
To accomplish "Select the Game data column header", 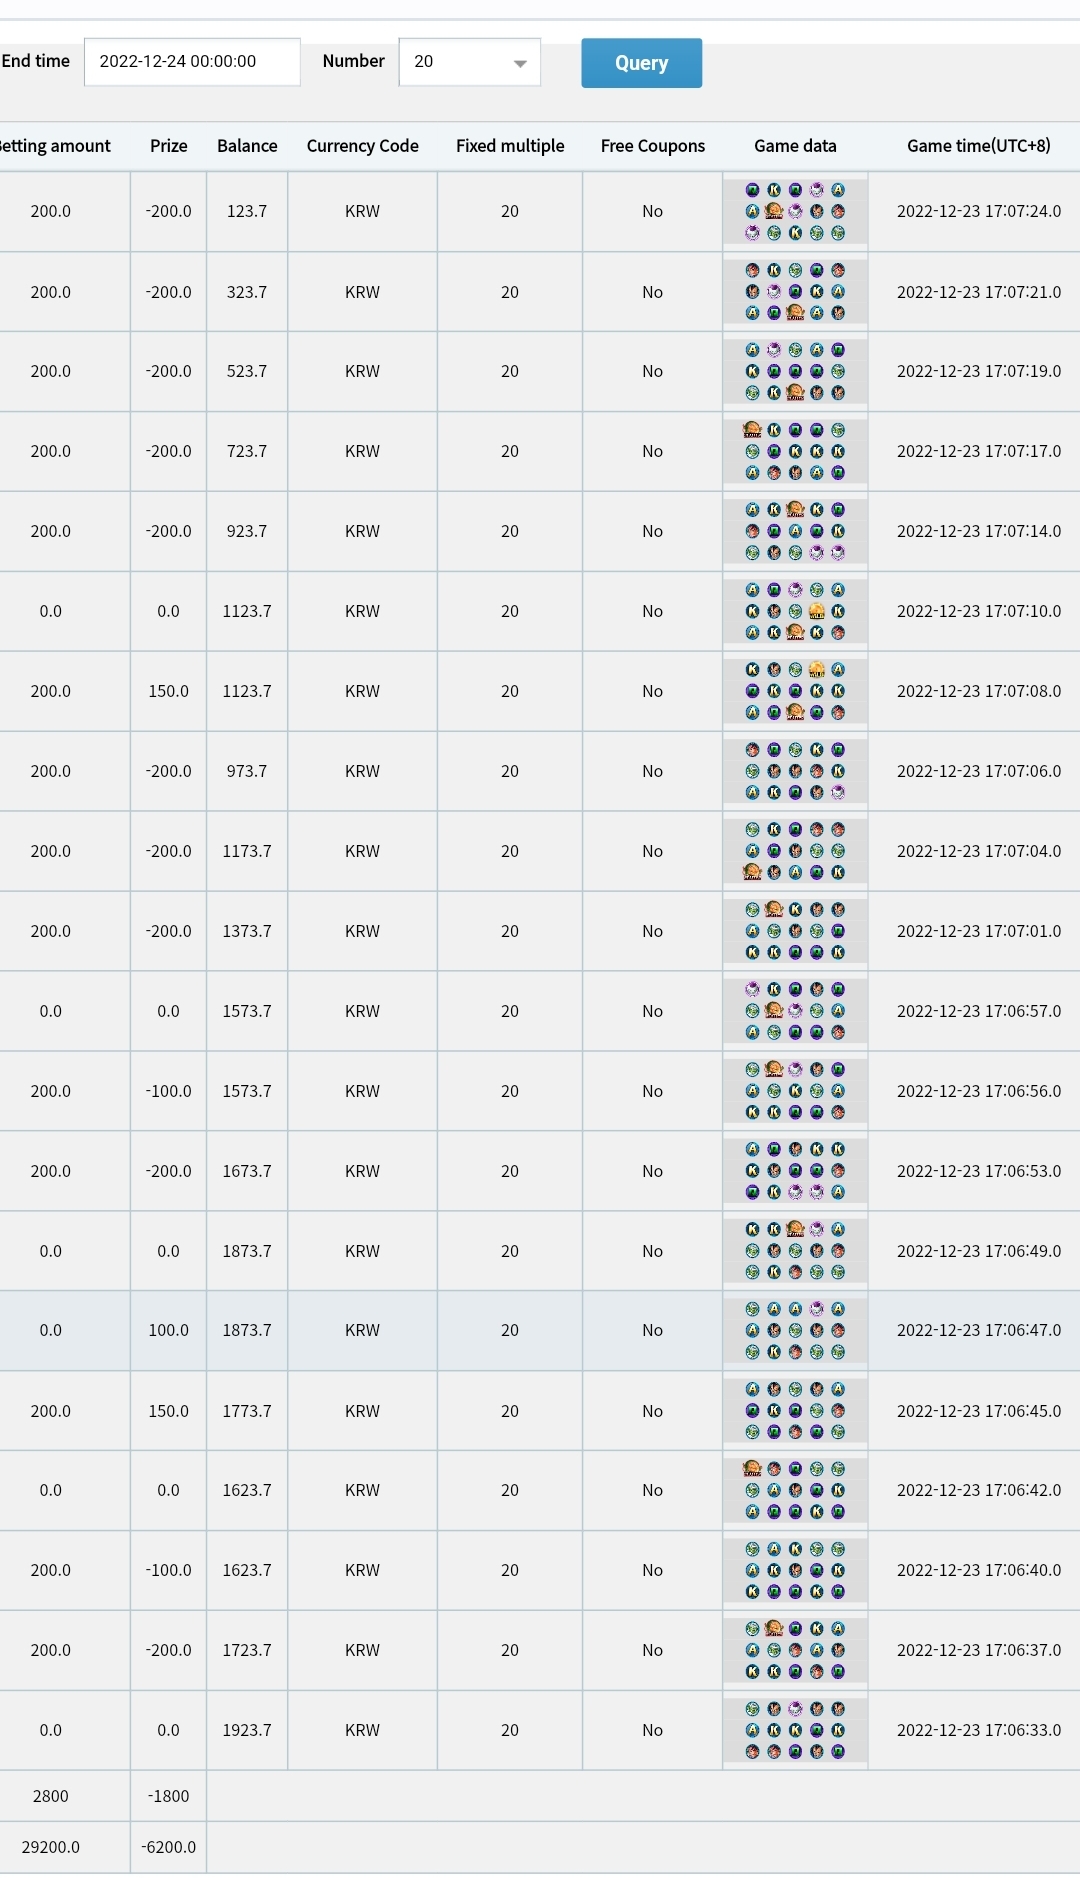I will click(795, 146).
